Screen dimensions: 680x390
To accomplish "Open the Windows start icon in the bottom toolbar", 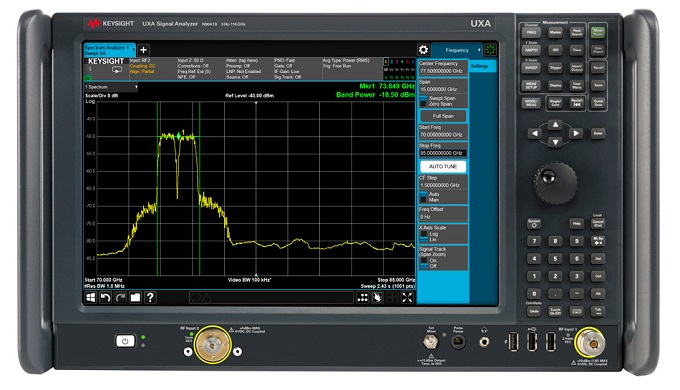I will (90, 298).
